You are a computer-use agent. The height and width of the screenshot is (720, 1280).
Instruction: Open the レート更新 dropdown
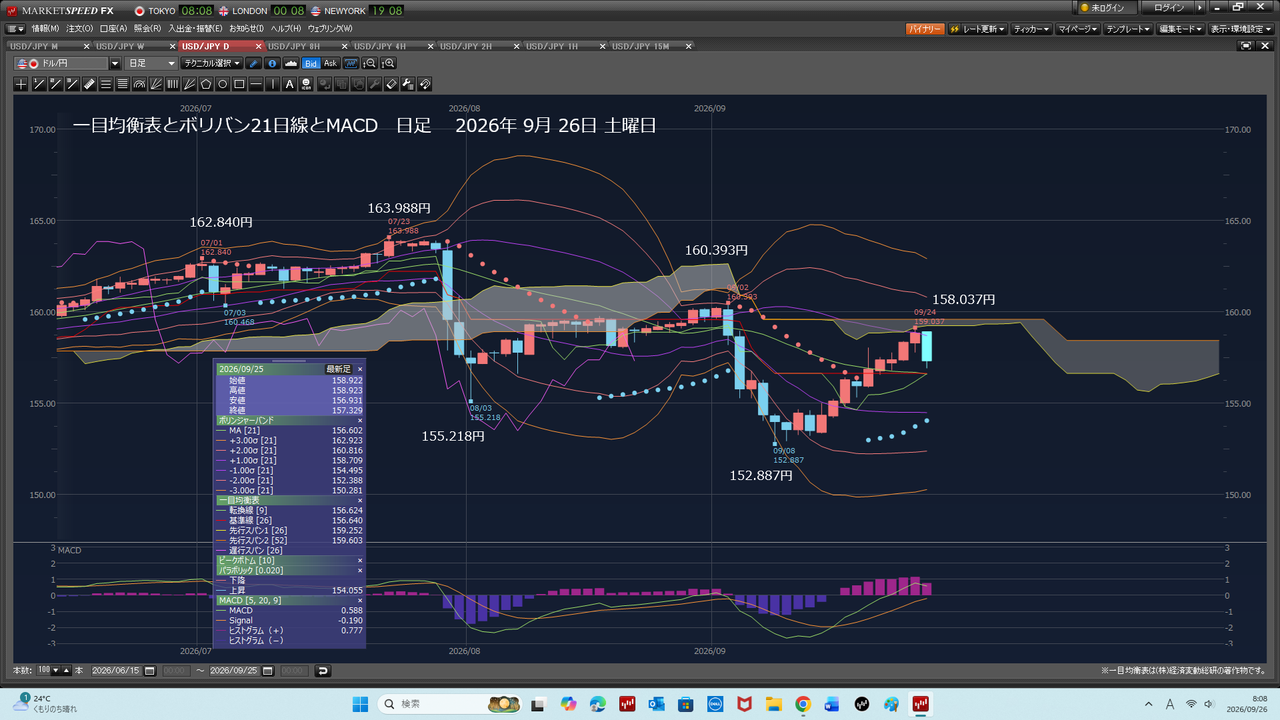click(x=977, y=30)
